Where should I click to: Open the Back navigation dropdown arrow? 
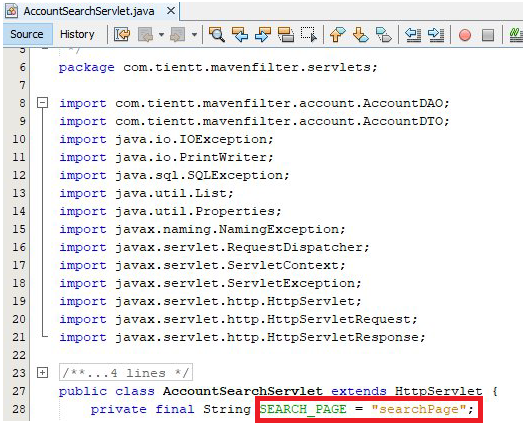tap(161, 34)
